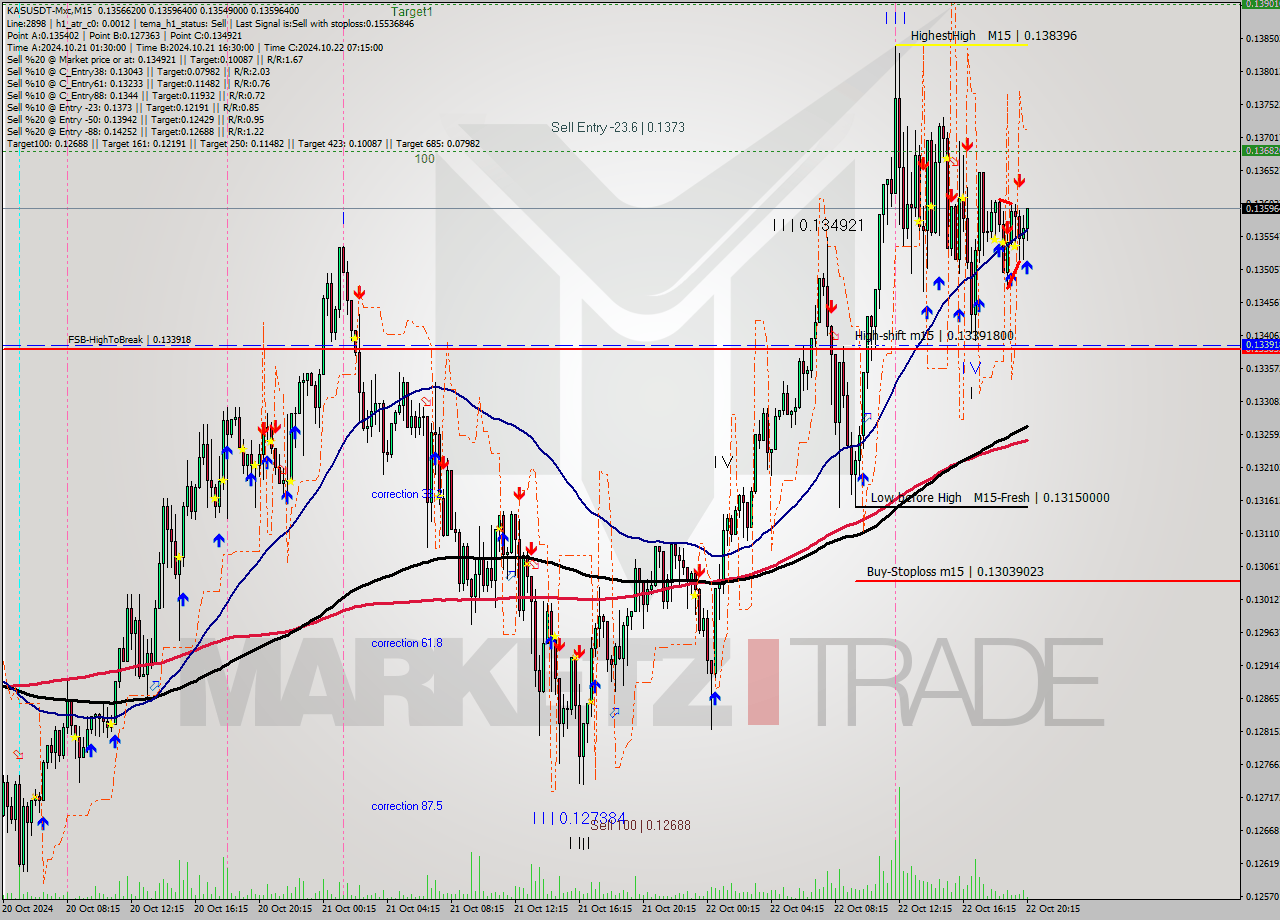Click the 22 Oct 12:15 time label
Image resolution: width=1280 pixels, height=920 pixels.
coord(924,909)
